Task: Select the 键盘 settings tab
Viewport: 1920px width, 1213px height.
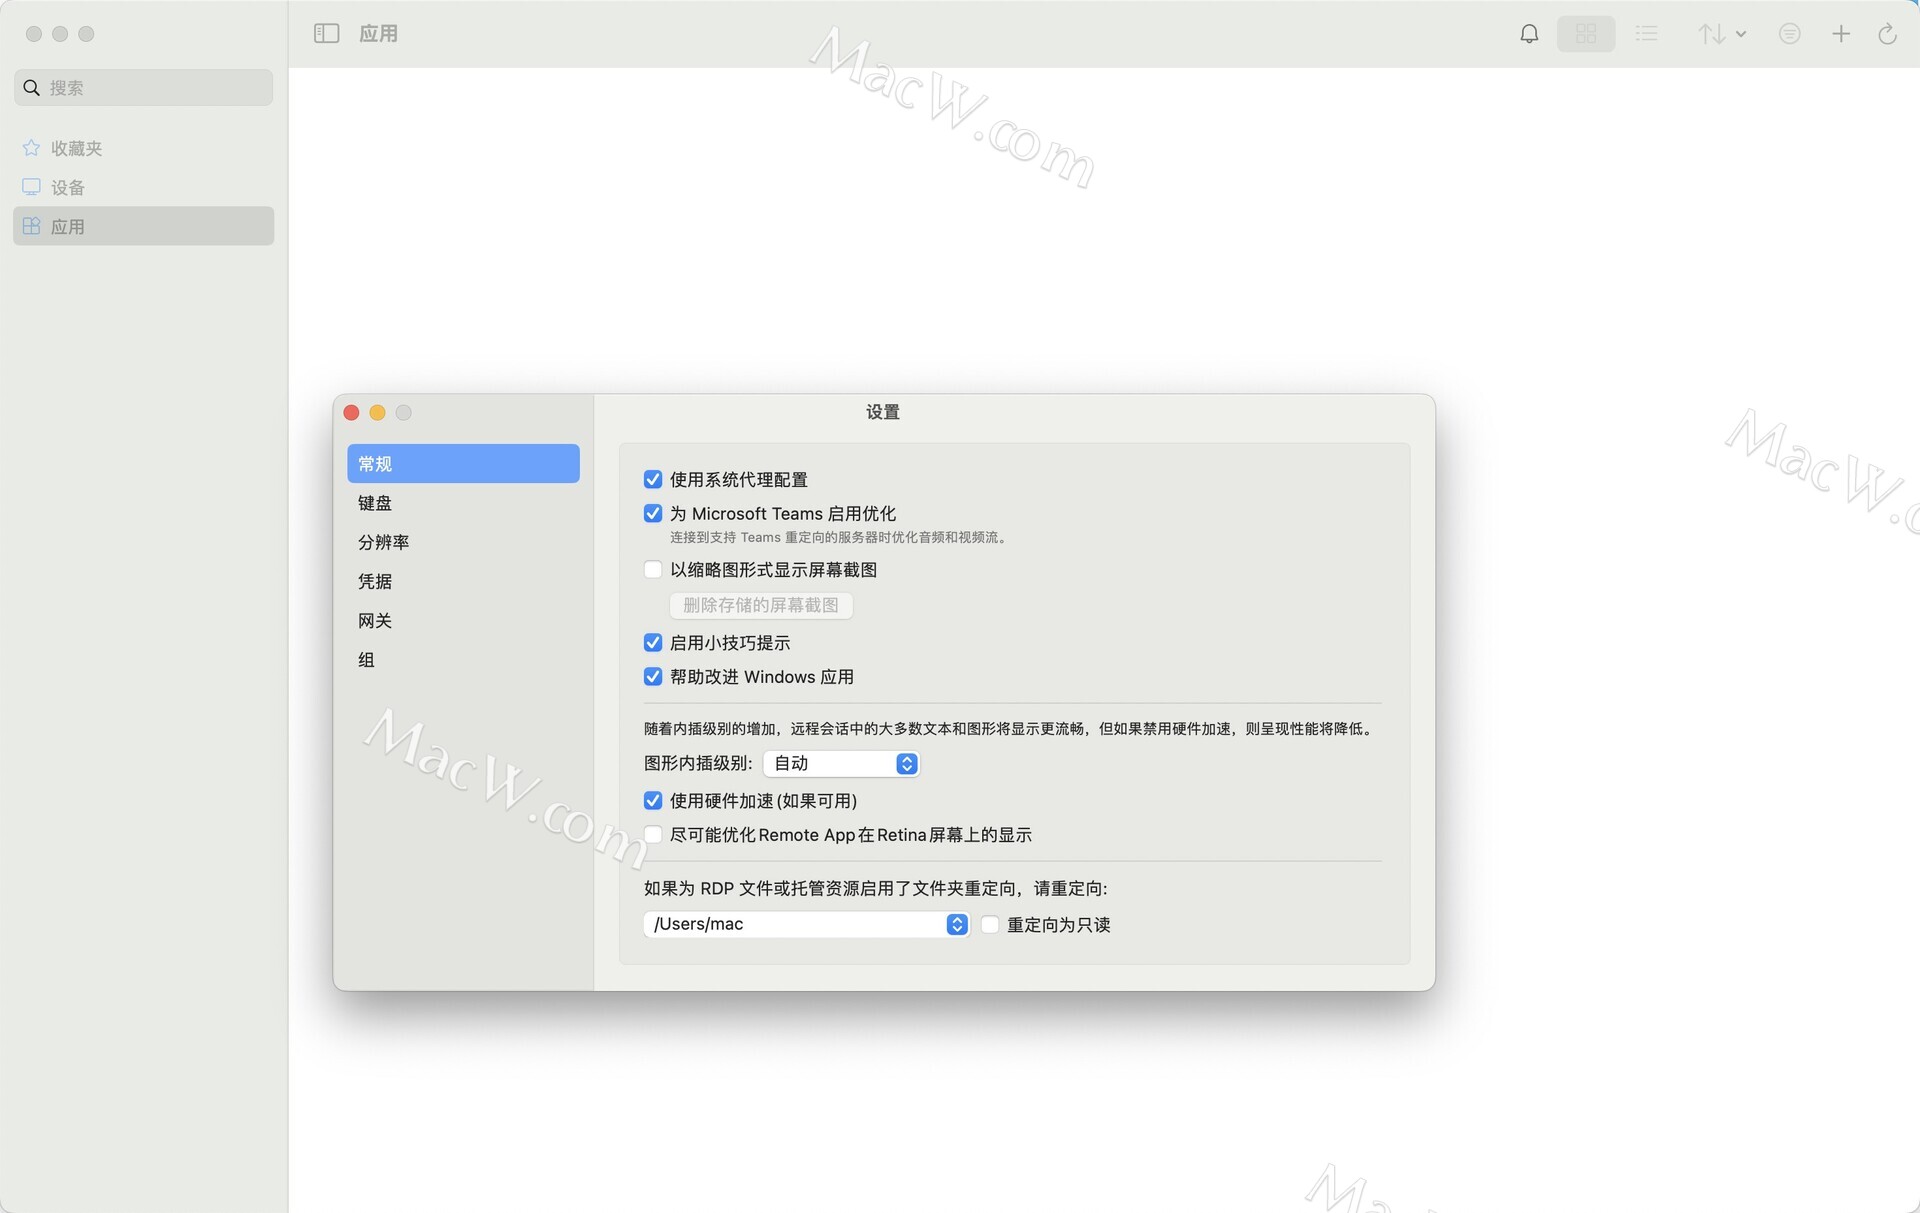Action: point(463,503)
